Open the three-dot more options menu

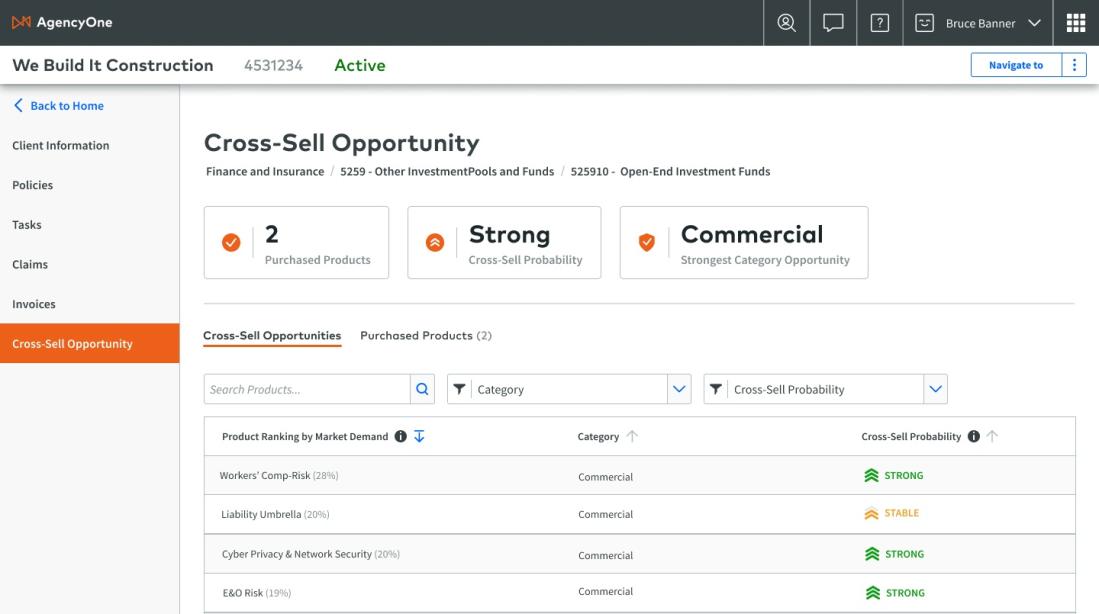coord(1075,65)
